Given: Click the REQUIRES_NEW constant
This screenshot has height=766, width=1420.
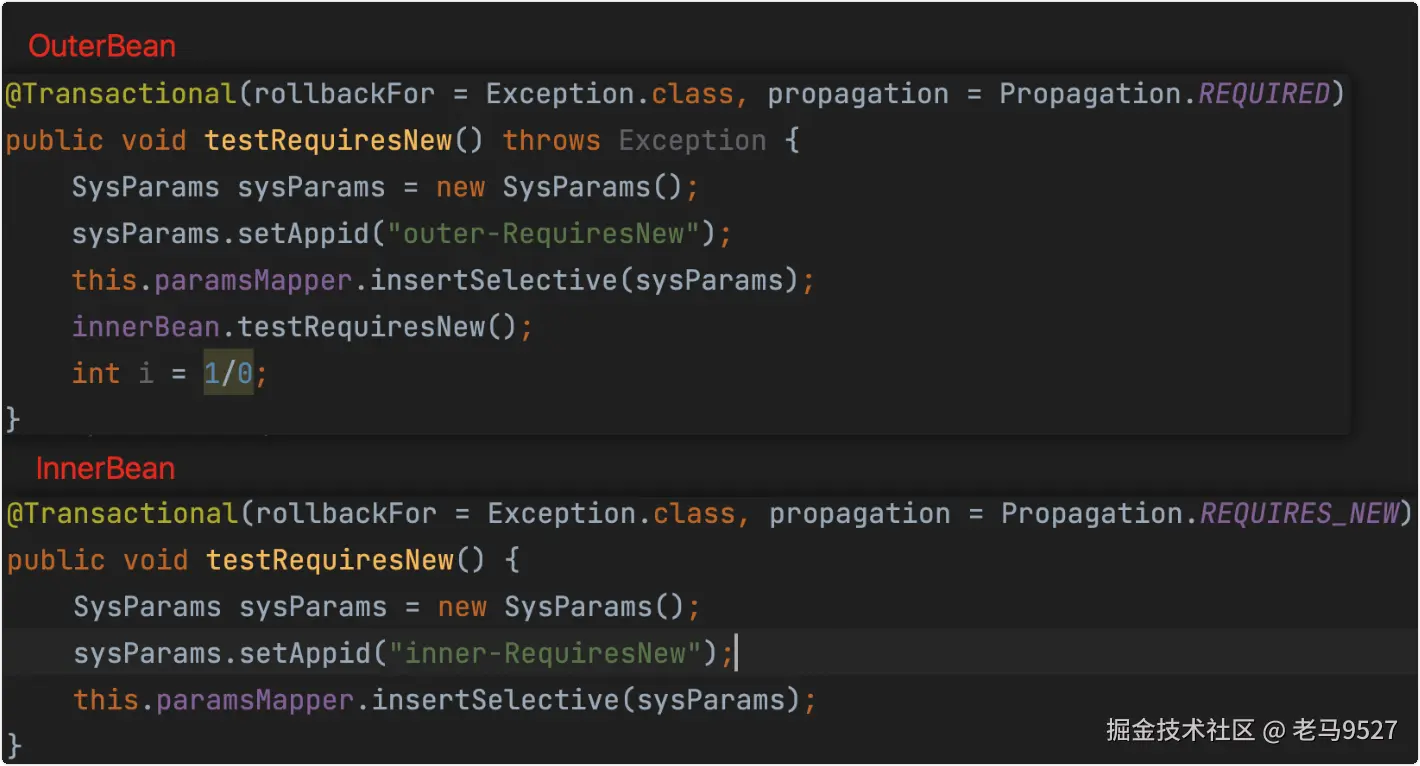Looking at the screenshot, I should [1299, 514].
